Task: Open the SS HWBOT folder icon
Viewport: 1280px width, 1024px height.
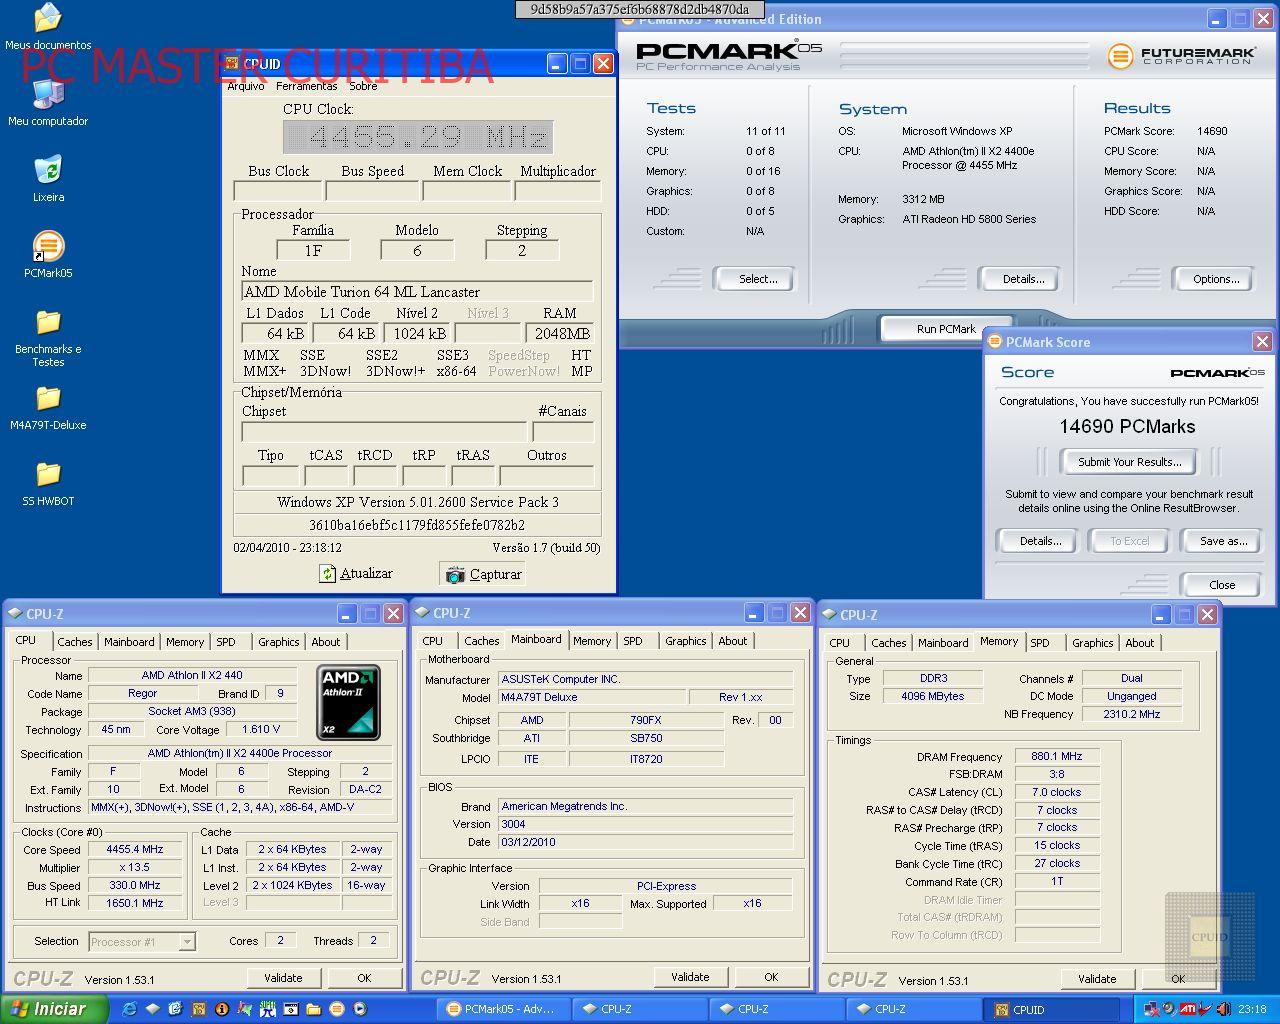Action: tap(48, 474)
